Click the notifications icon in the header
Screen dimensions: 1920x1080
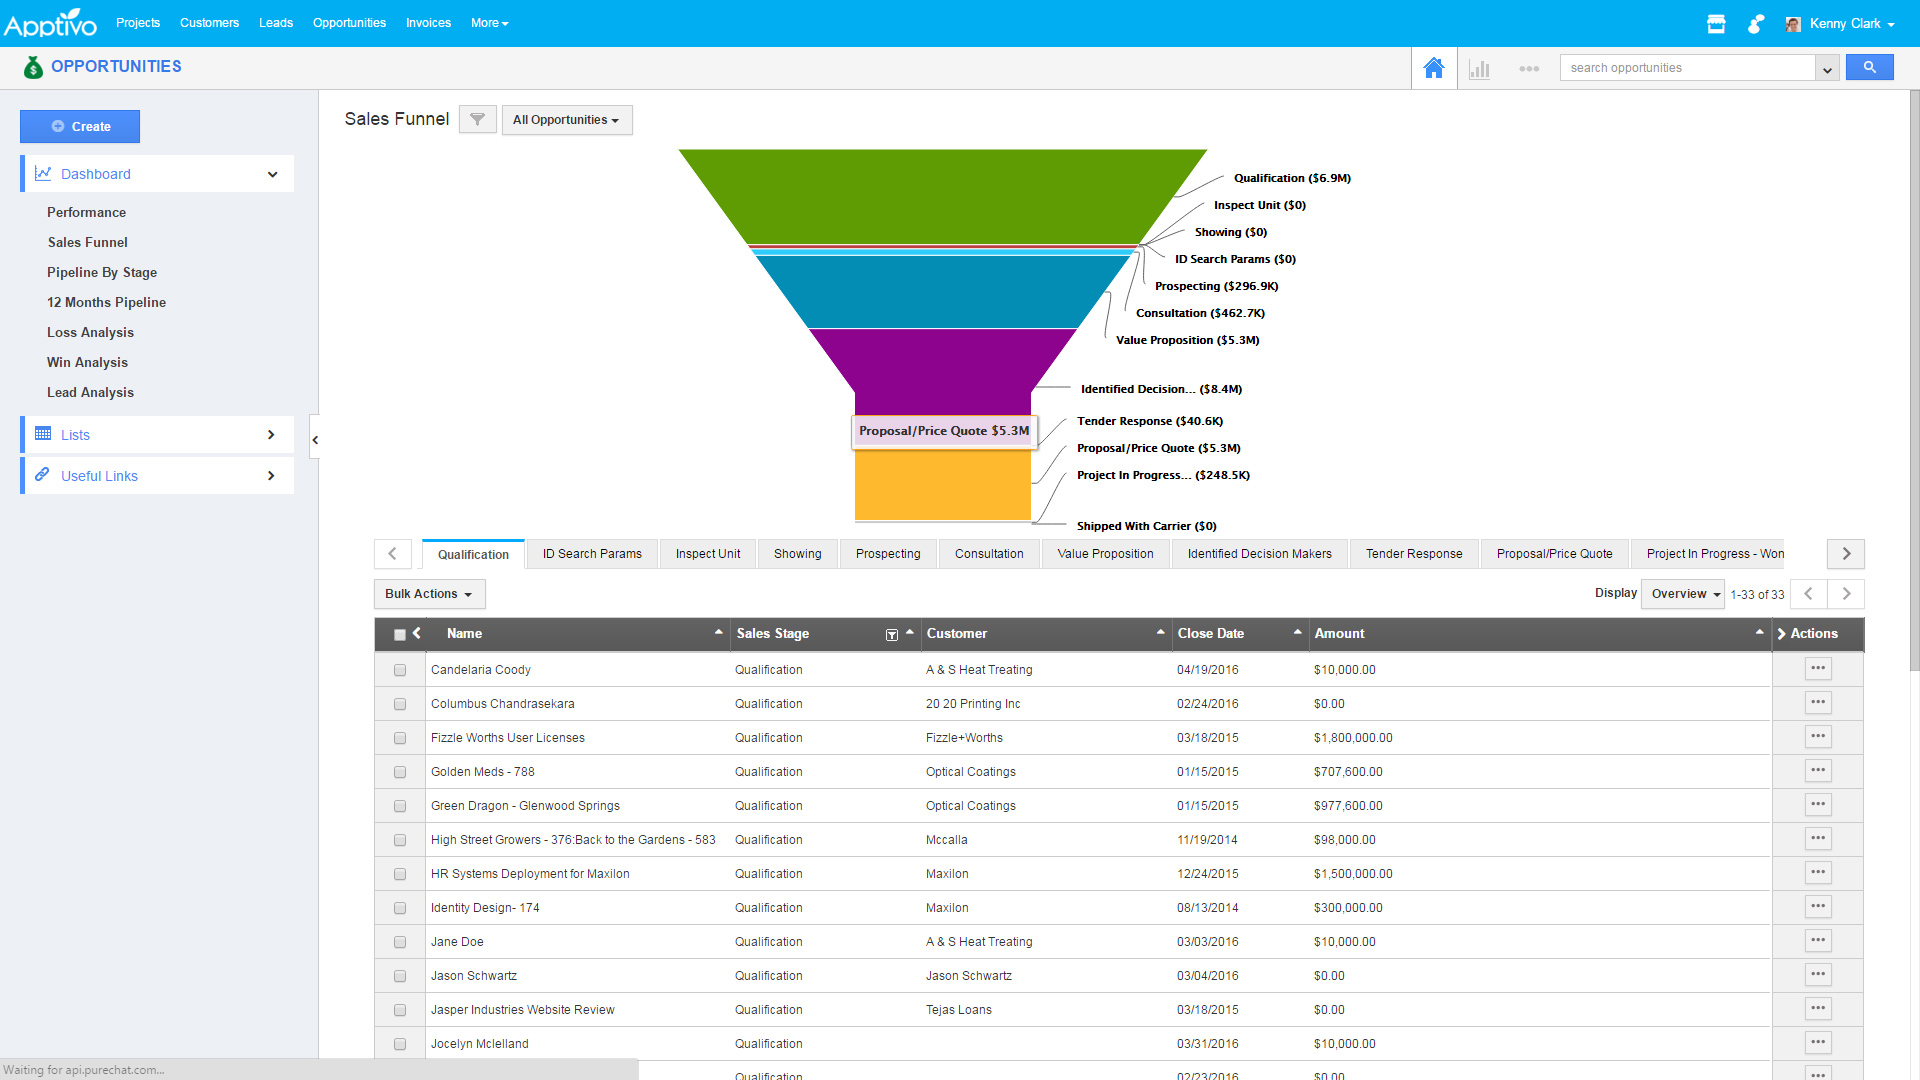1756,23
